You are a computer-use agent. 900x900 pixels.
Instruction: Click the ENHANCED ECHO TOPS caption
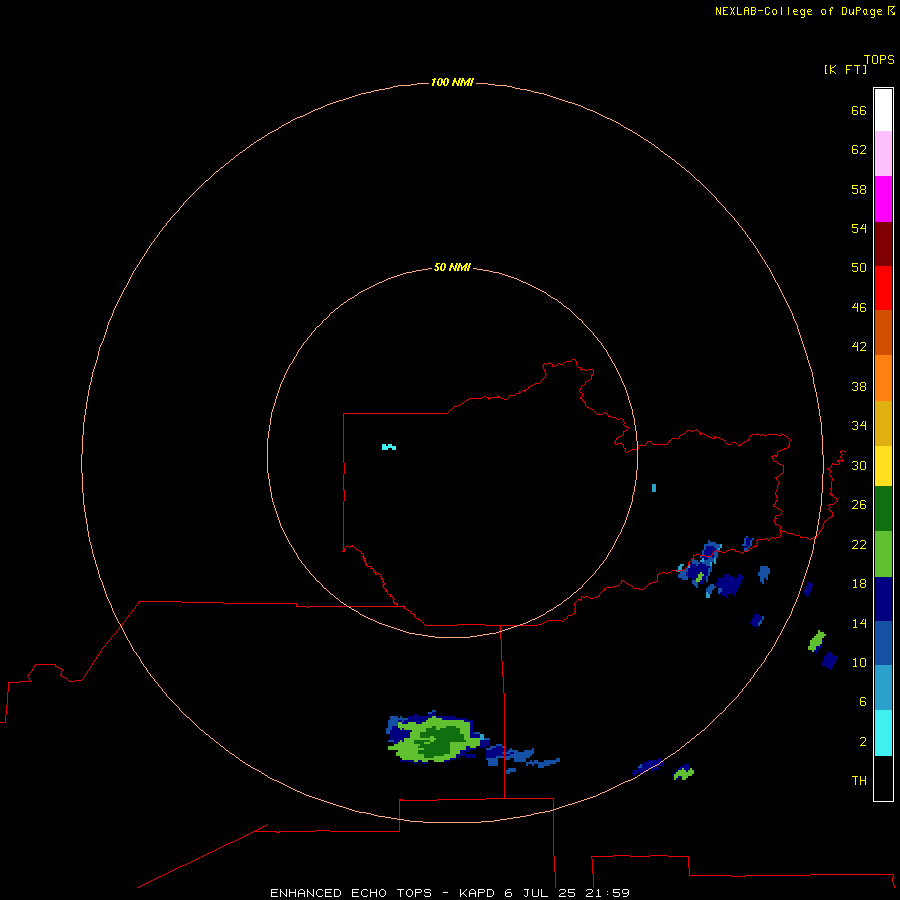pos(351,893)
